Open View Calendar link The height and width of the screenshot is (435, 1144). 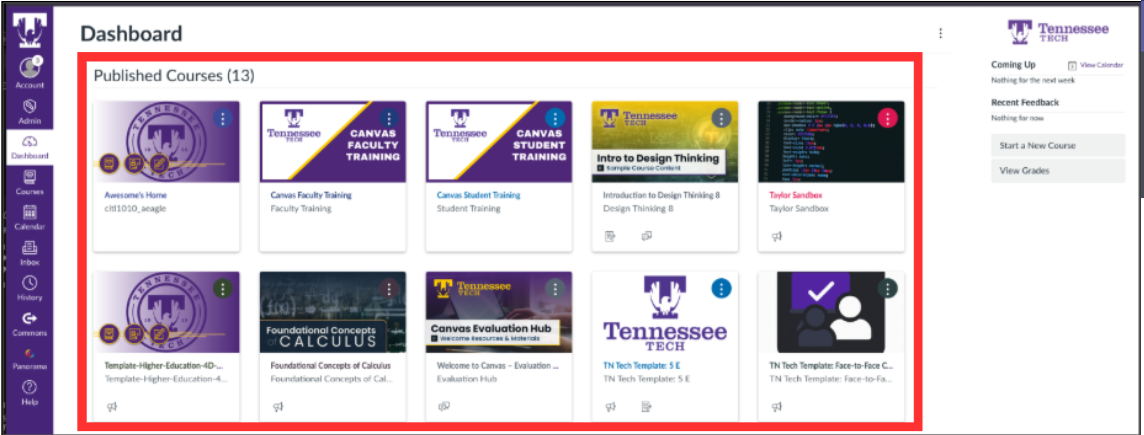(x=1102, y=65)
